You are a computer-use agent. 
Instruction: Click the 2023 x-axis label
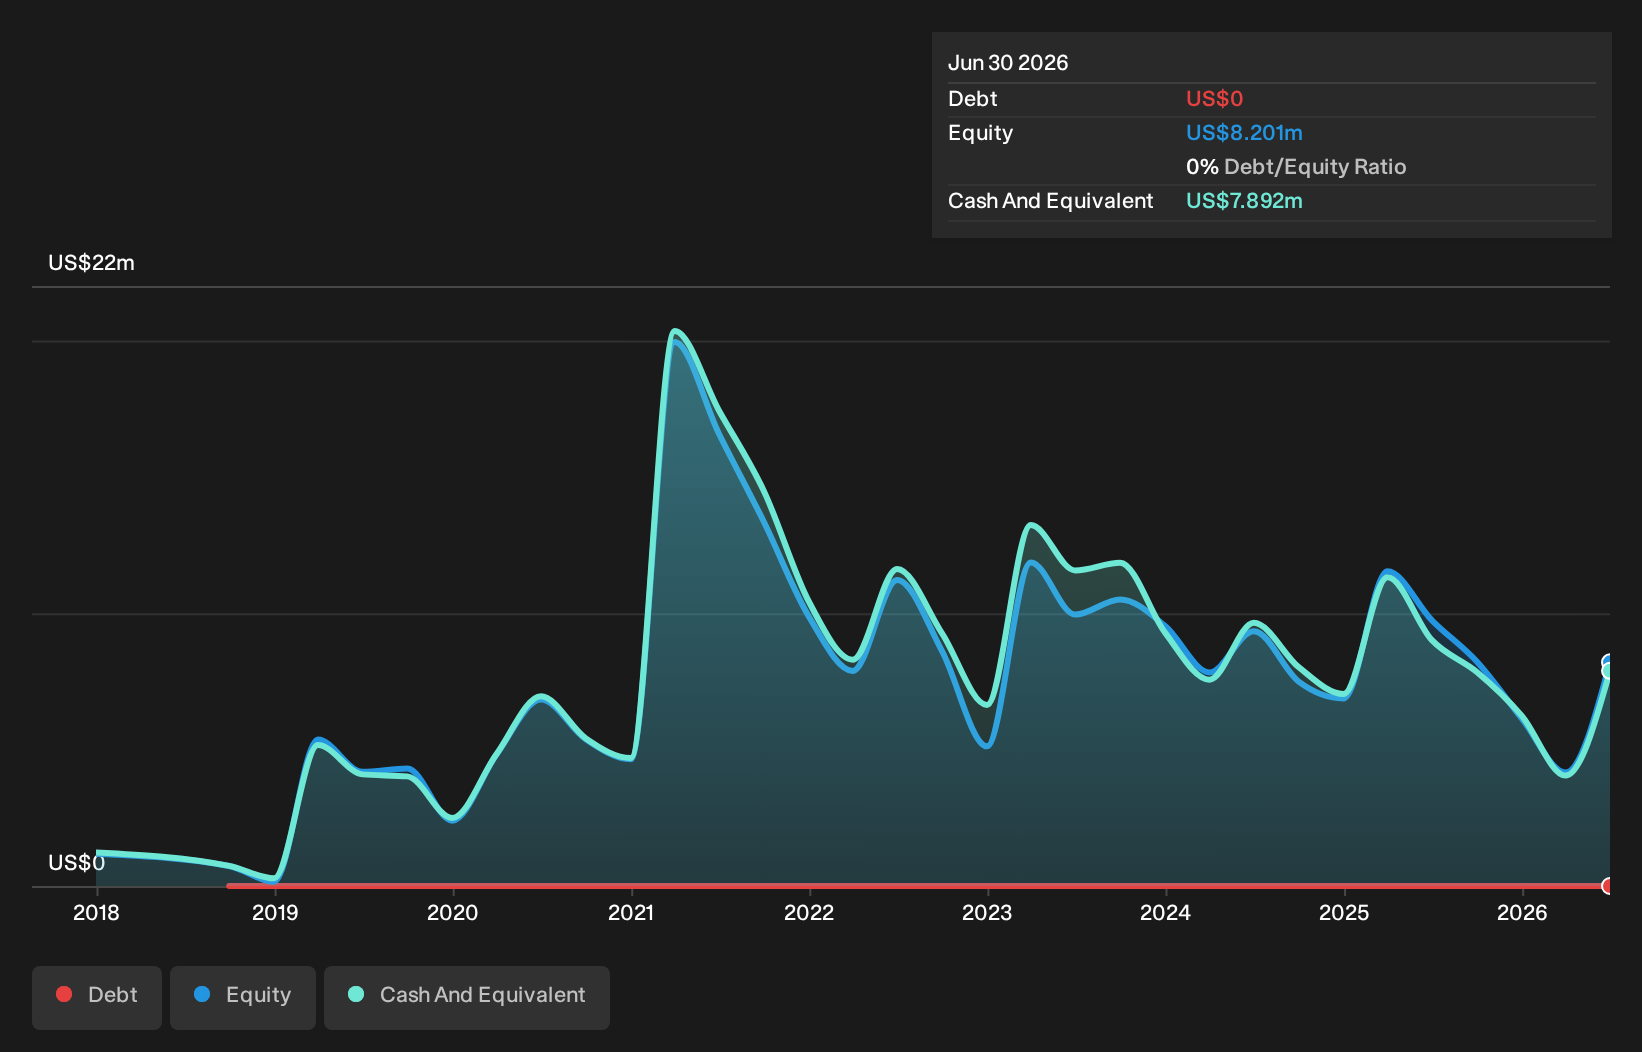point(987,912)
